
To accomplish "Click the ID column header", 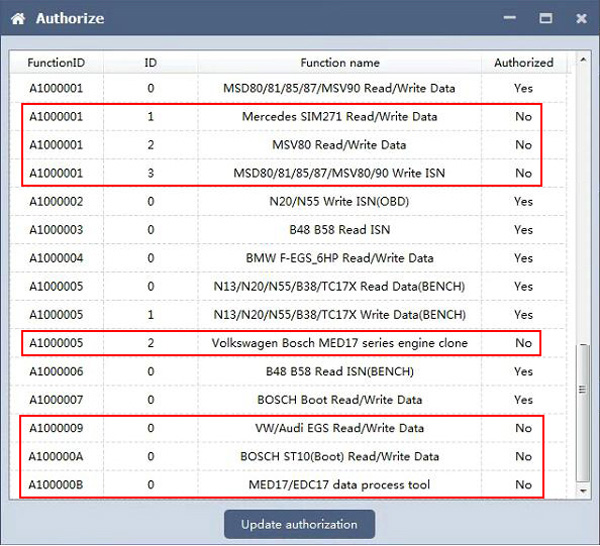I will click(150, 63).
